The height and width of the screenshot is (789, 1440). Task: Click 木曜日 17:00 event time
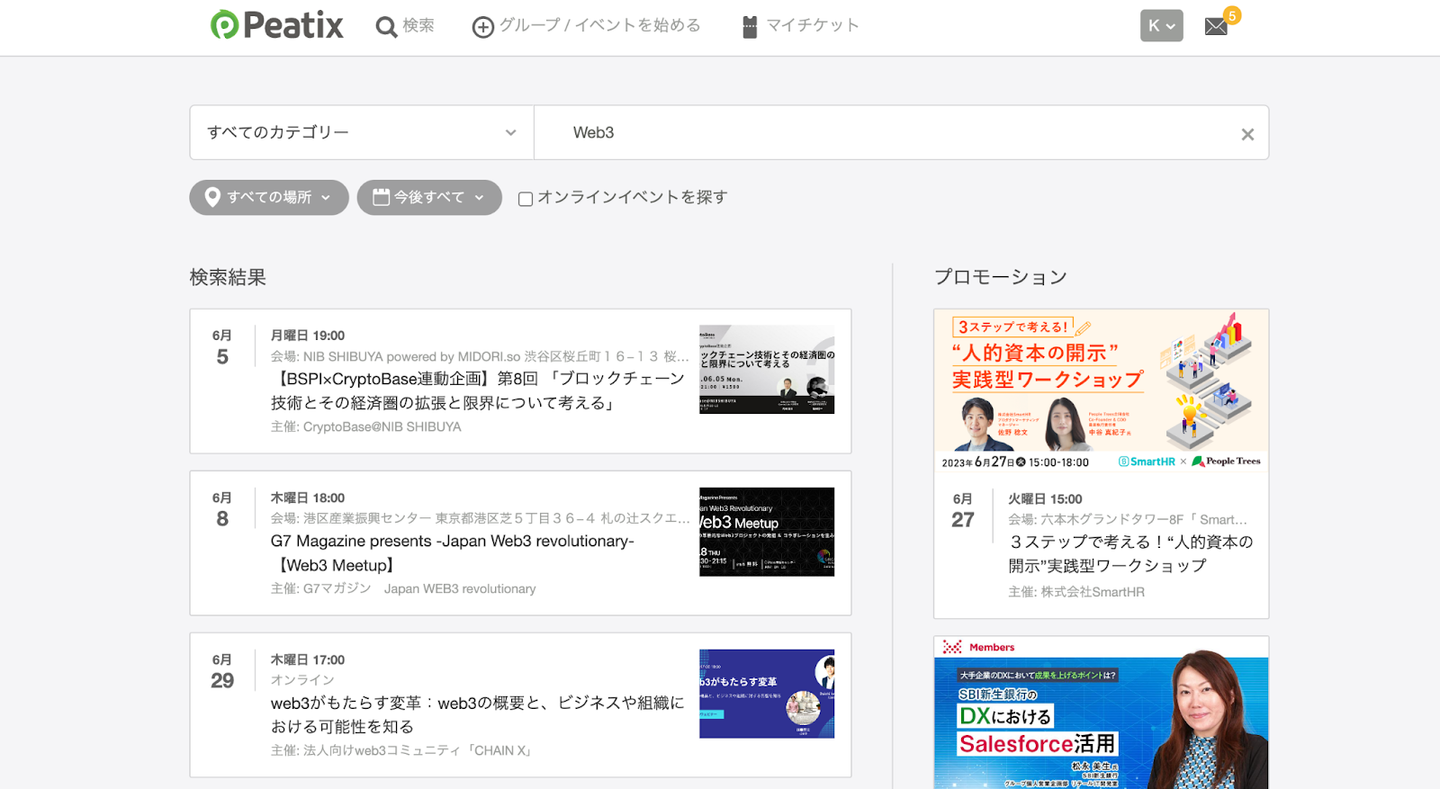click(x=307, y=660)
